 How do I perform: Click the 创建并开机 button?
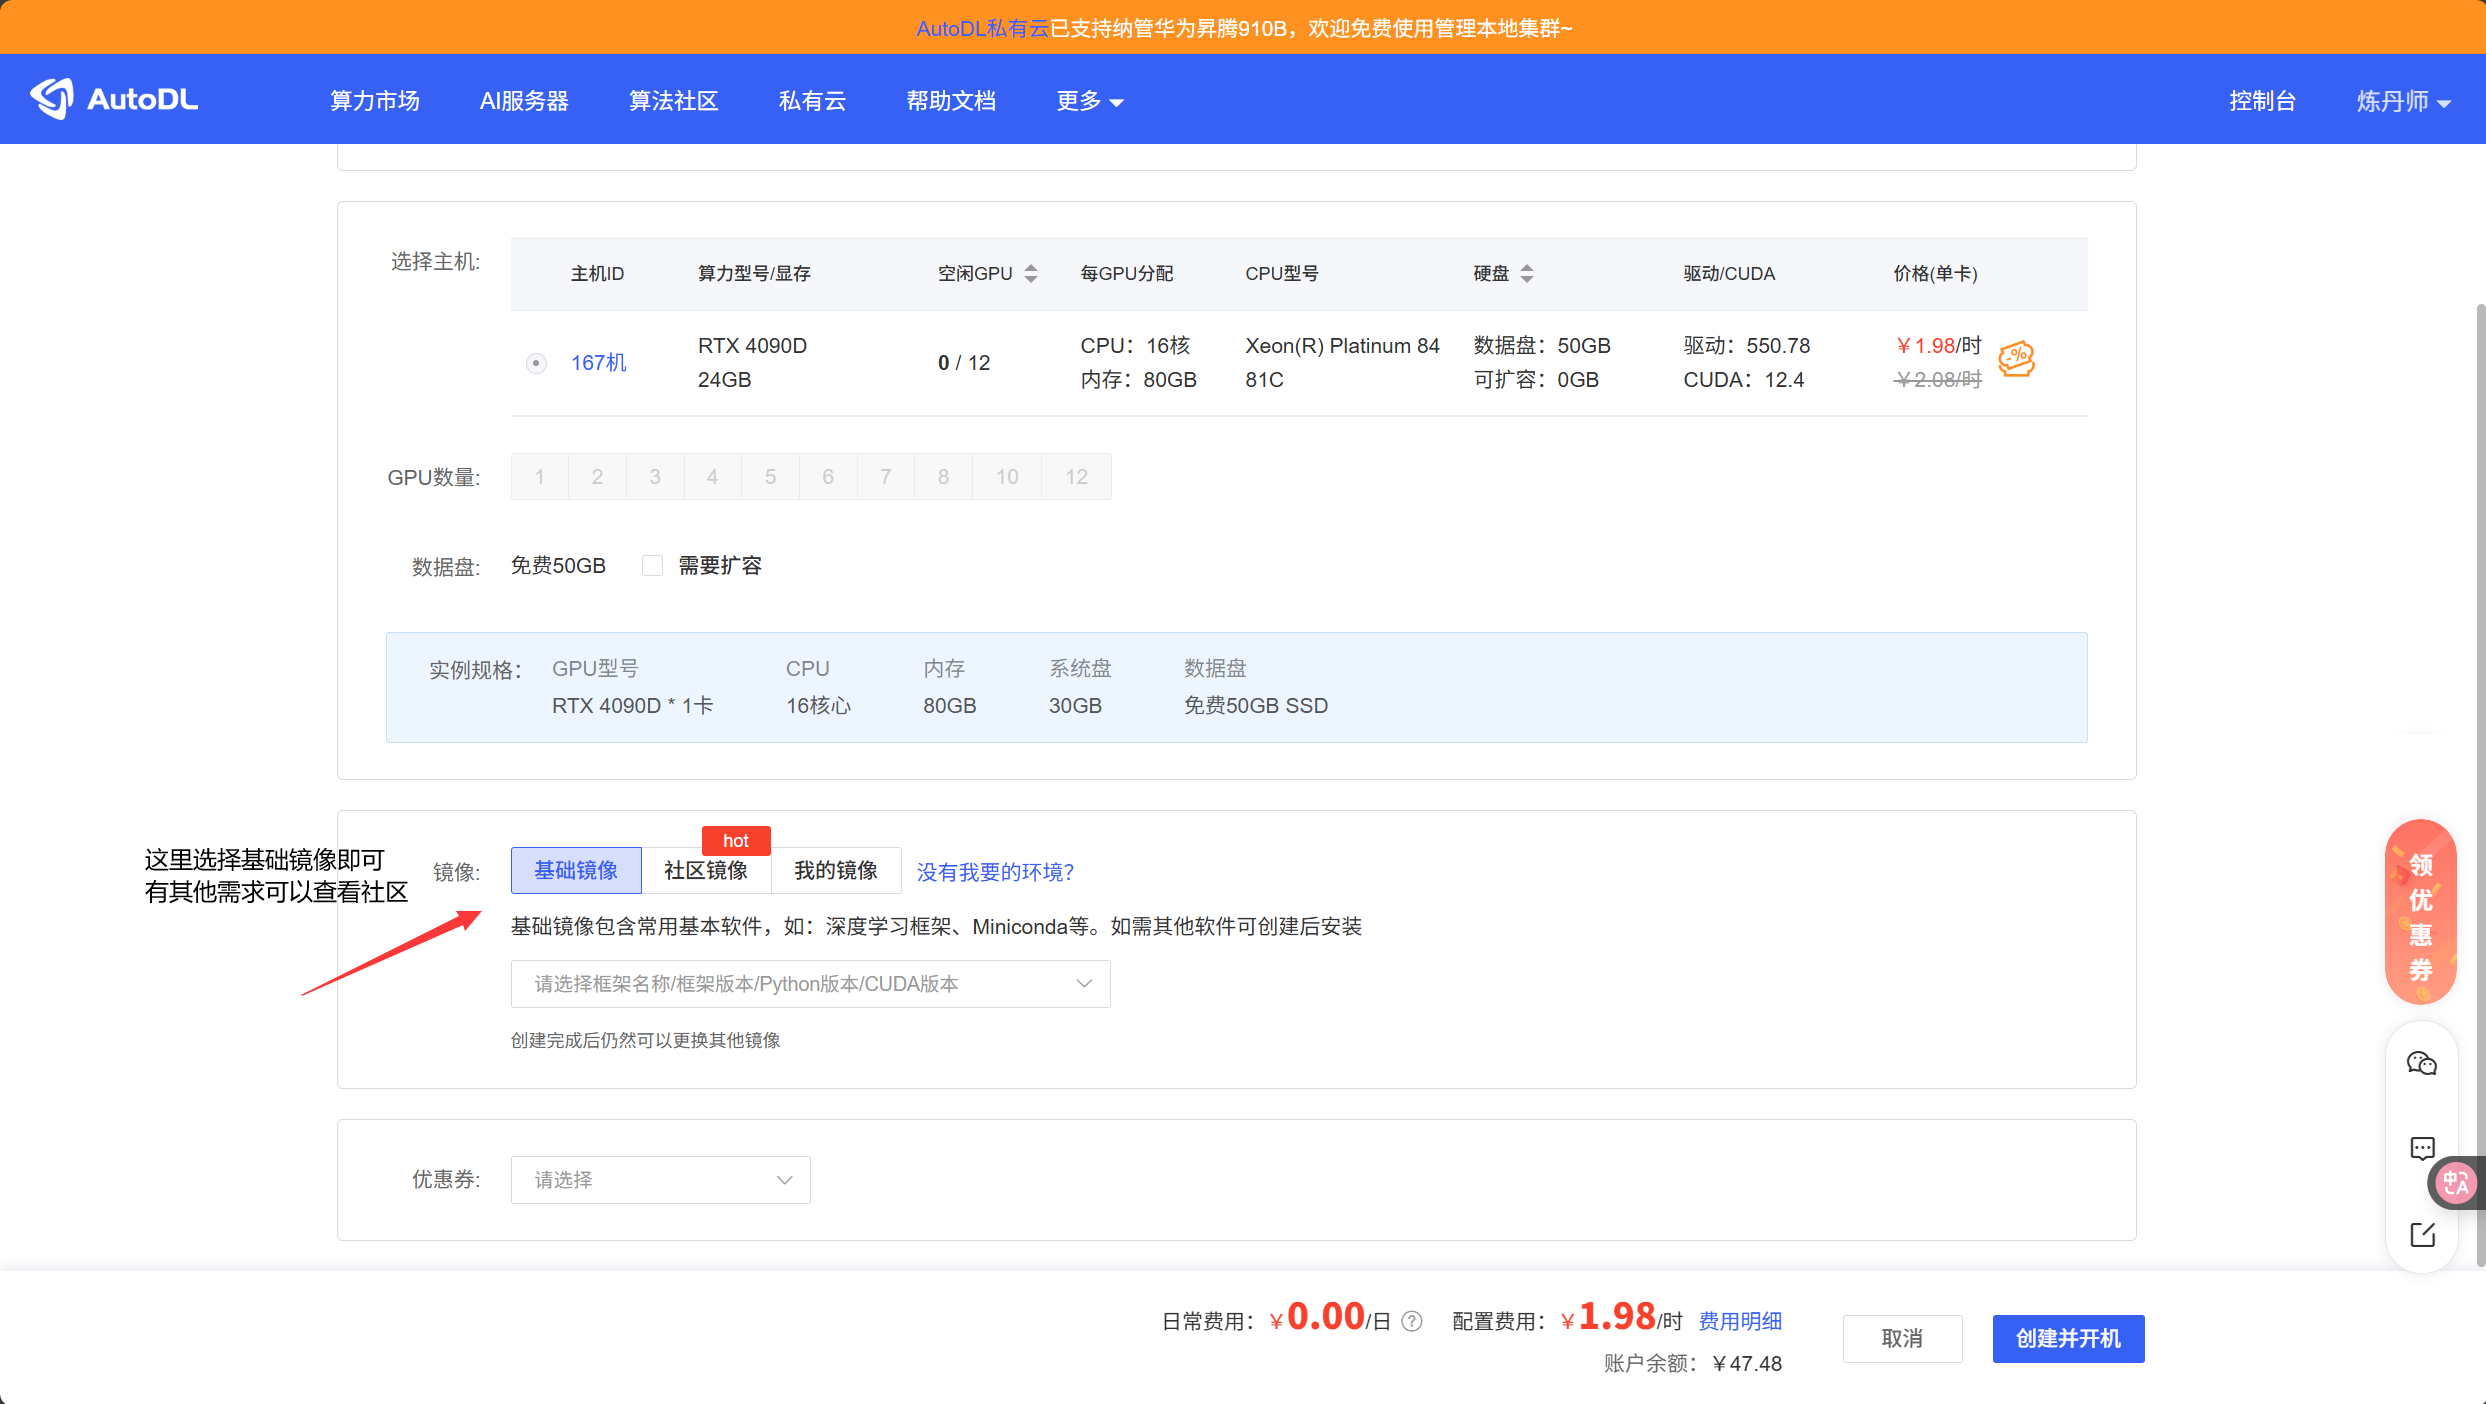click(2067, 1338)
